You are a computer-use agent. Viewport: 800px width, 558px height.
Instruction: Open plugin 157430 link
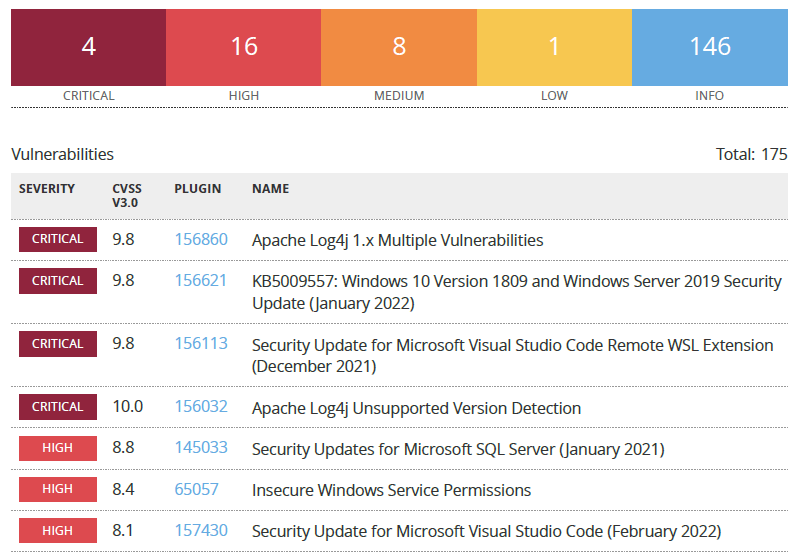click(201, 530)
